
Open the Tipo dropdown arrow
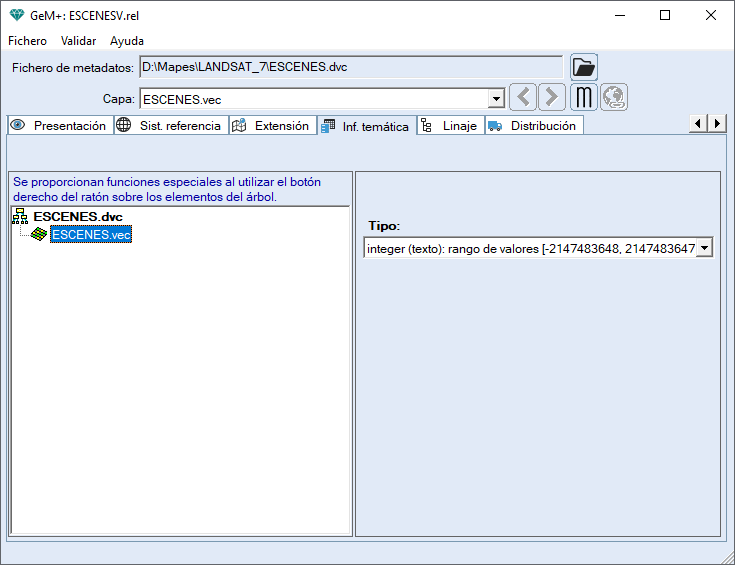click(x=704, y=248)
